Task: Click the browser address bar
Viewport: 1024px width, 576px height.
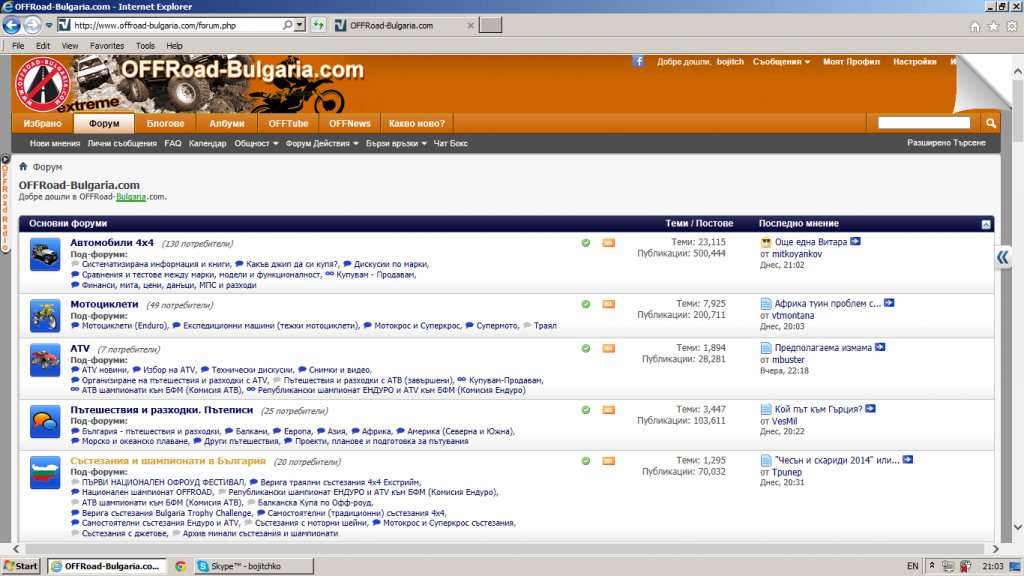Action: [175, 25]
